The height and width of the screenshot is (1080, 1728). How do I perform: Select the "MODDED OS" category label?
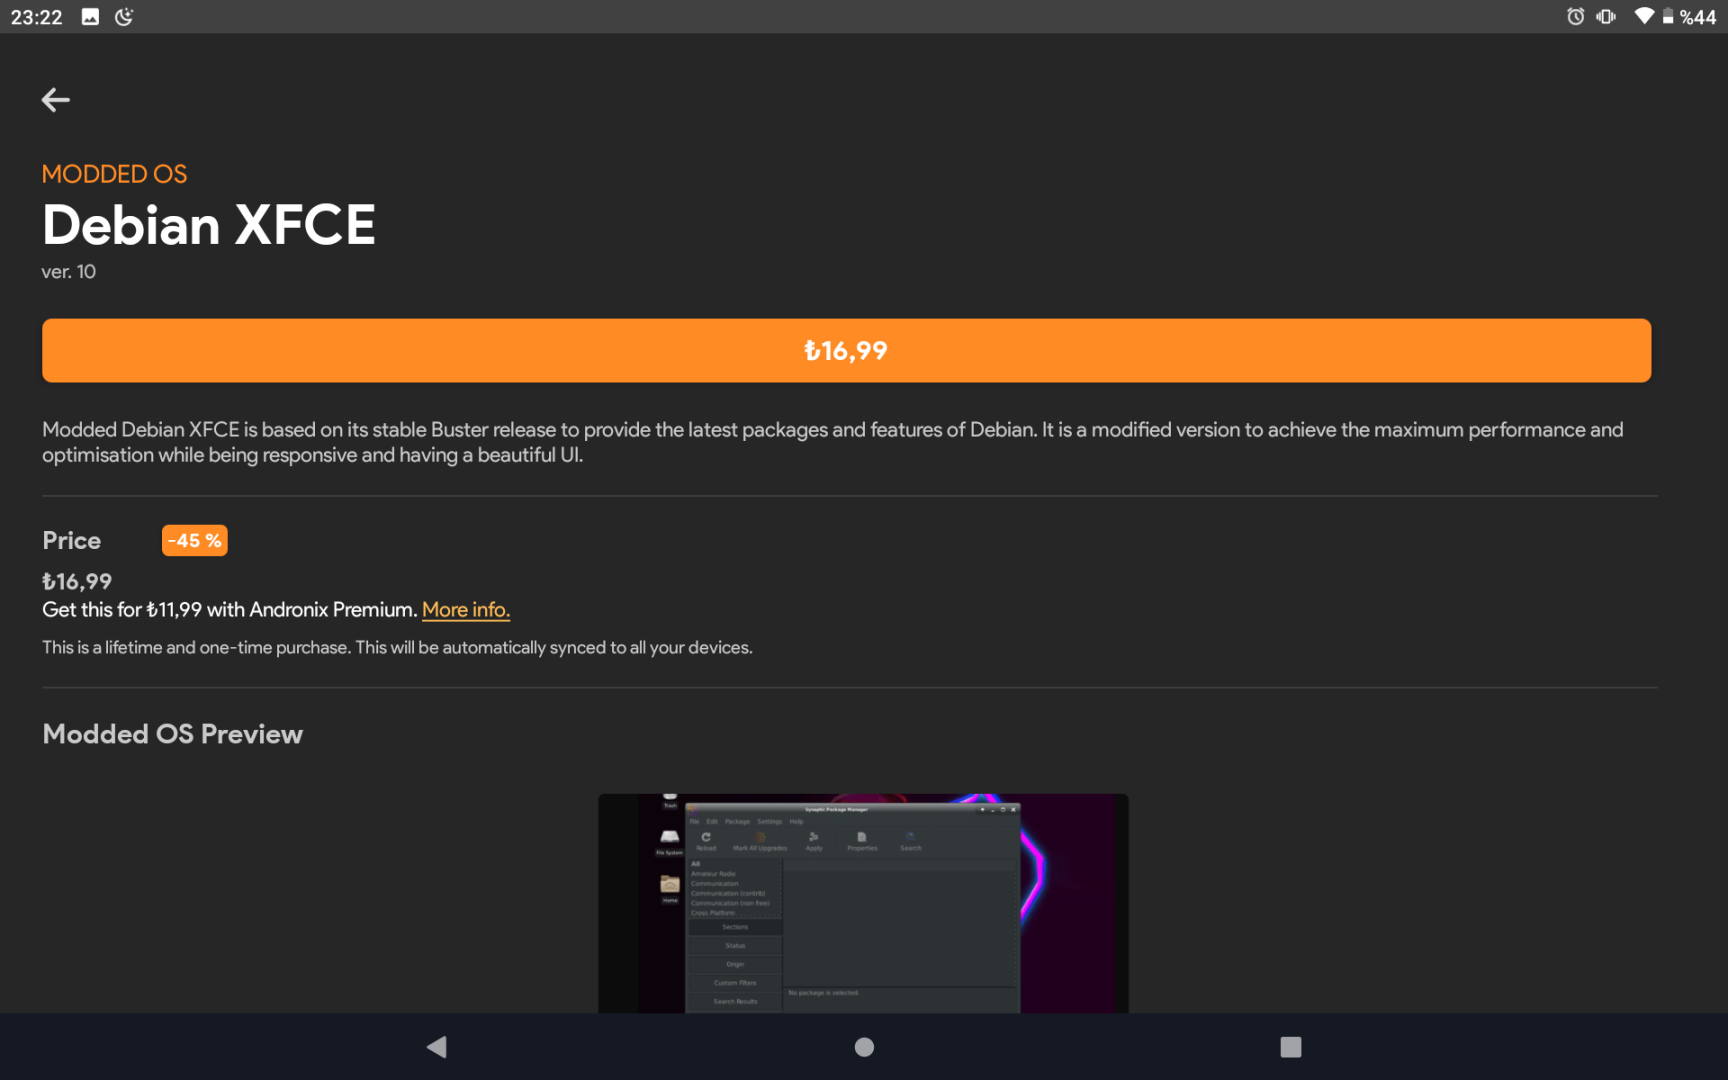coord(115,174)
